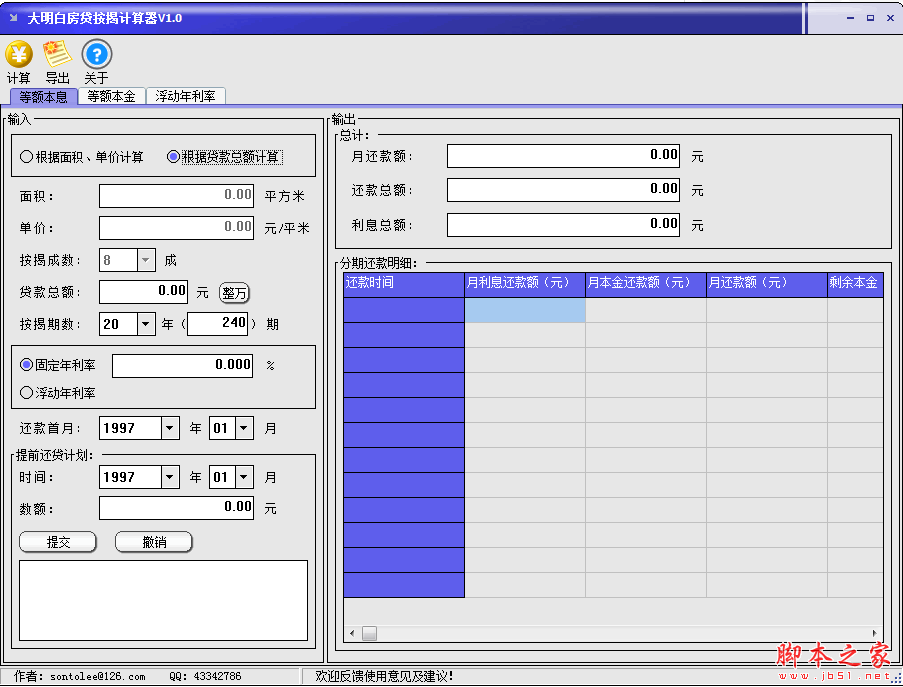The height and width of the screenshot is (687, 903).
Task: Click the QQ: 43342786 status text
Action: 205,677
